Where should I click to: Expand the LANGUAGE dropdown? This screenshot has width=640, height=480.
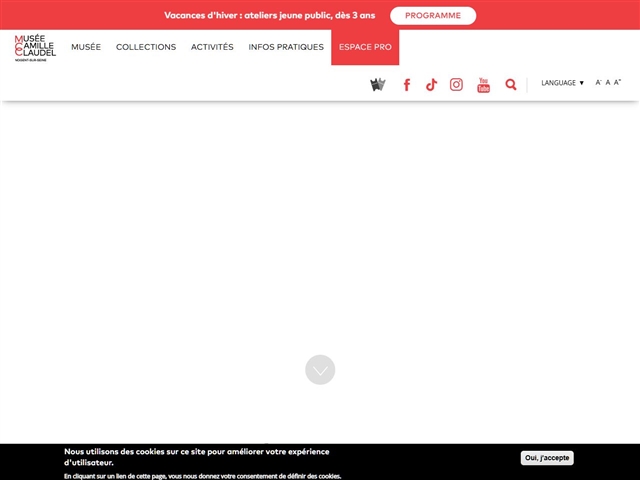point(562,83)
